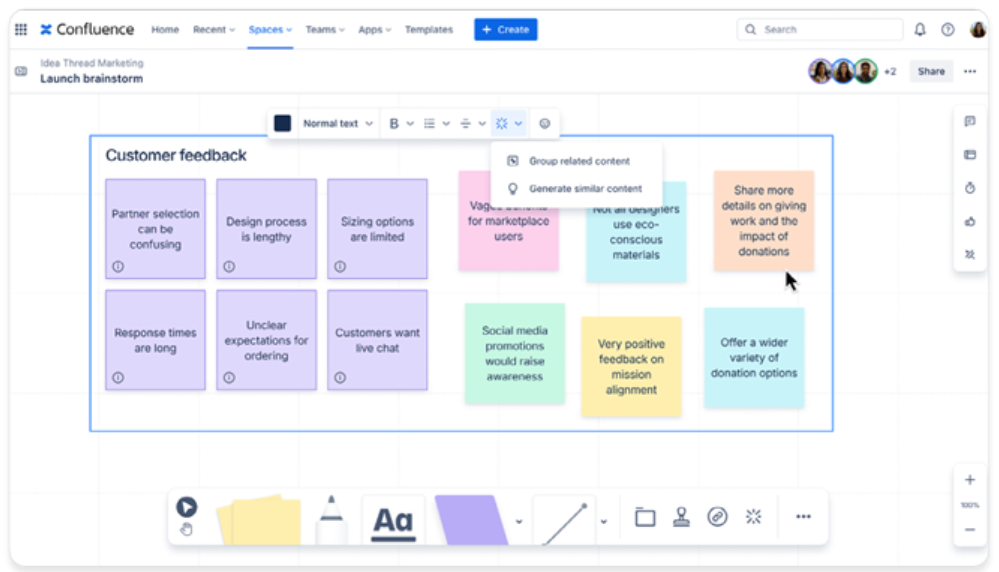Screen dimensions: 999x572
Task: Expand the line connector options chevron
Action: pyautogui.click(x=604, y=521)
